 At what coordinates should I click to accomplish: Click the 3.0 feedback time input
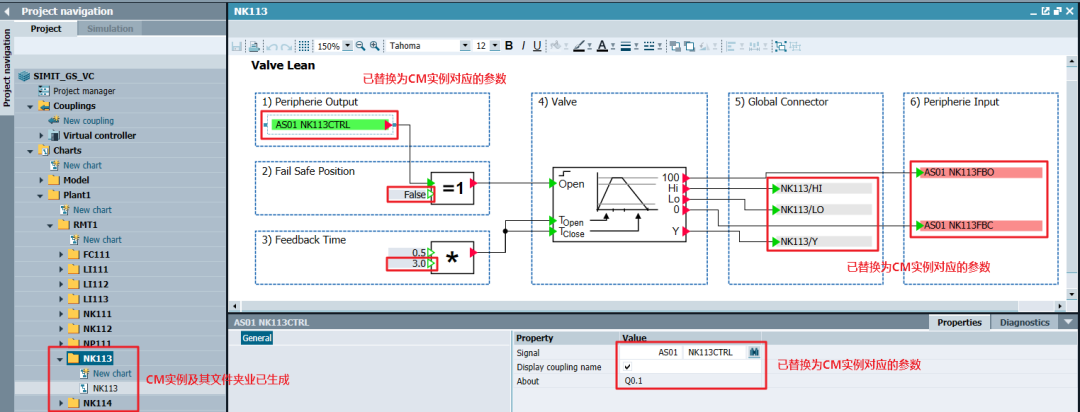(x=408, y=265)
